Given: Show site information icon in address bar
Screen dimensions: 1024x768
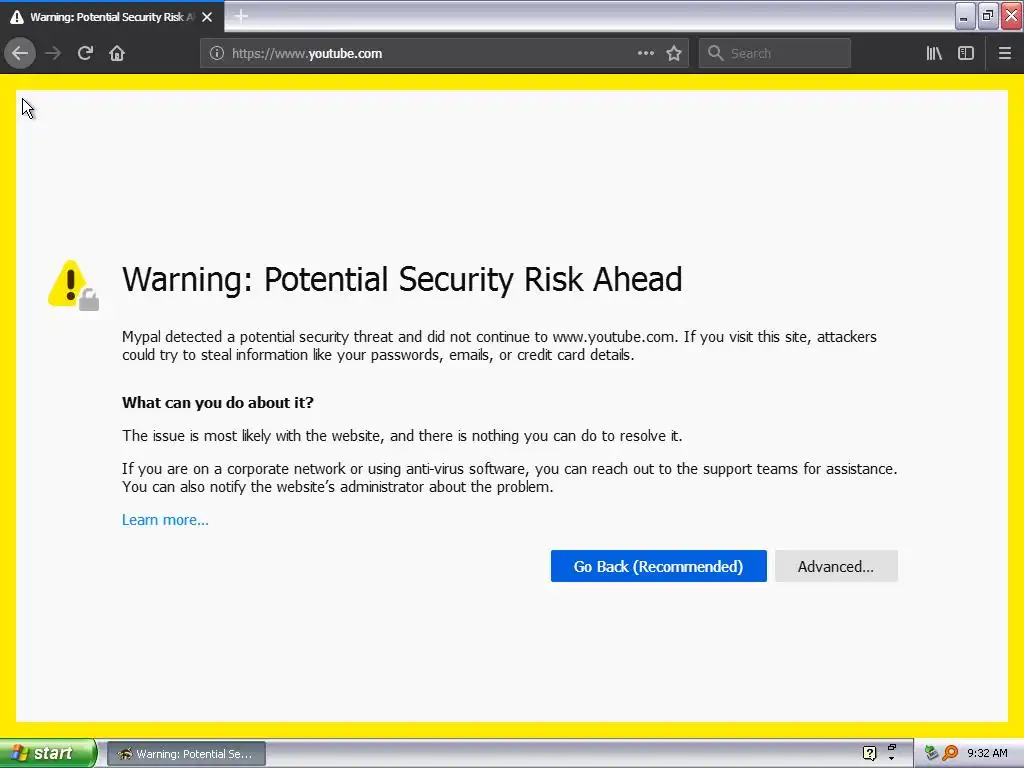Looking at the screenshot, I should coord(217,54).
